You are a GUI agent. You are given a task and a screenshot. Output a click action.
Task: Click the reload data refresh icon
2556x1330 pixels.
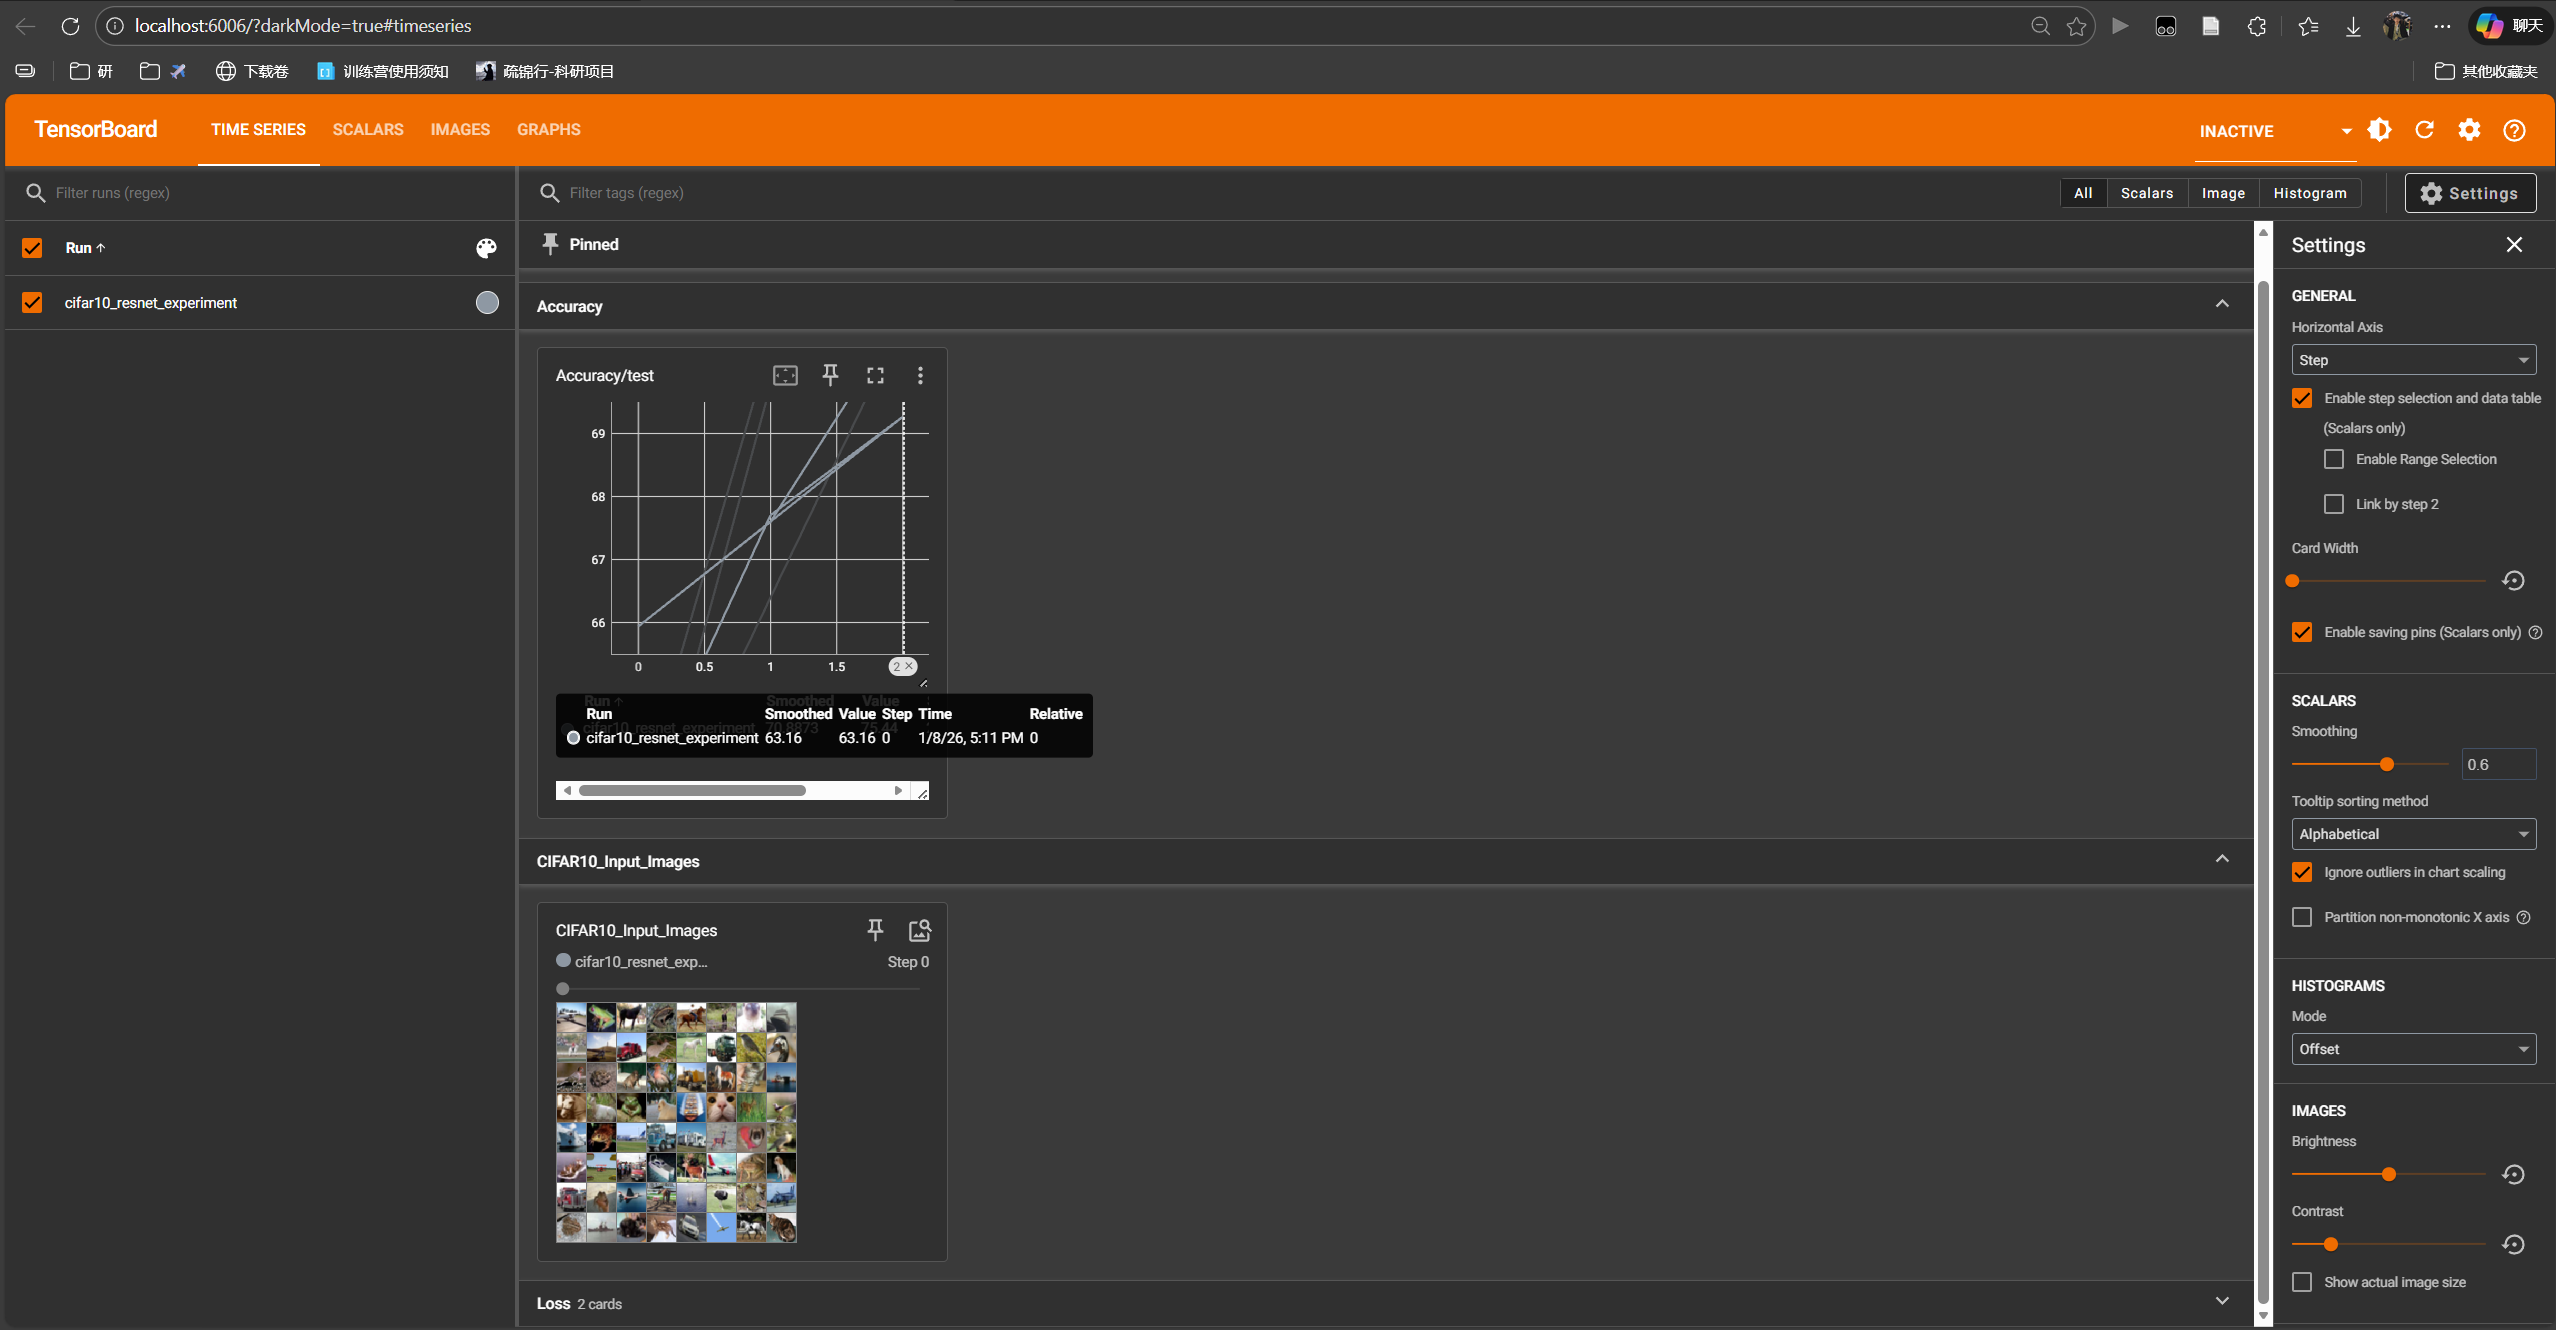click(x=2424, y=130)
